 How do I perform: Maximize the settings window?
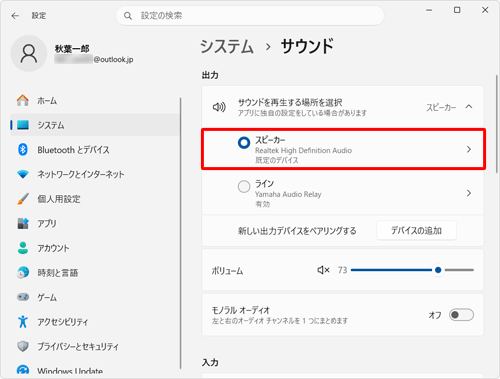(457, 10)
